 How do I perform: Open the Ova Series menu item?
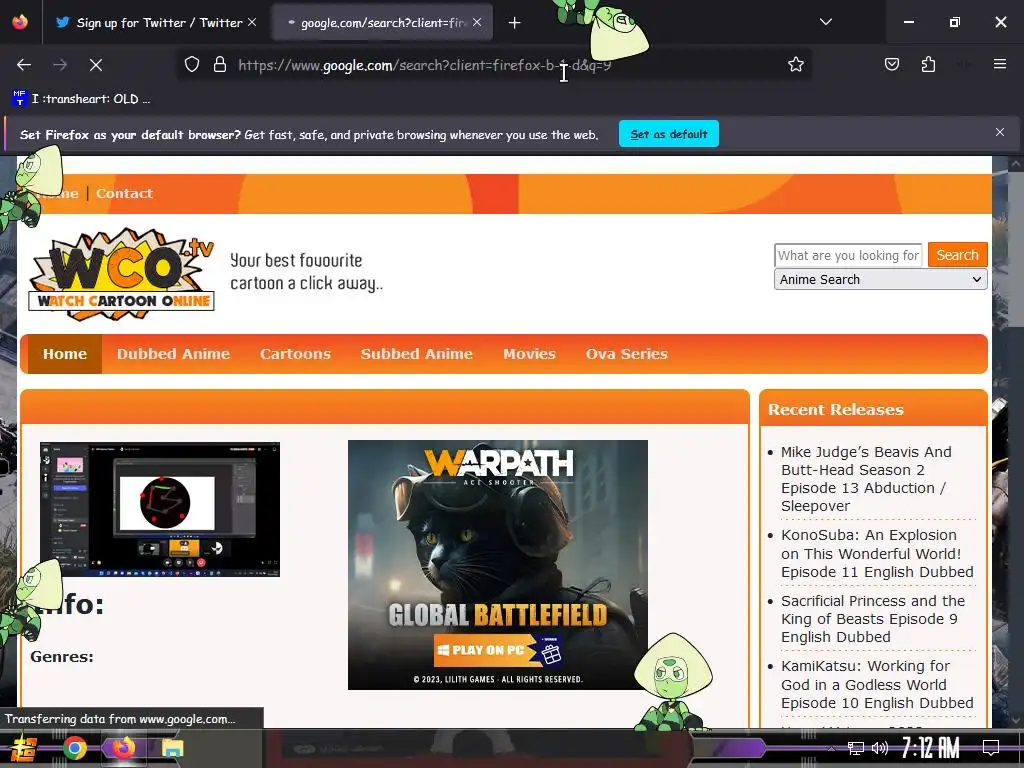626,354
